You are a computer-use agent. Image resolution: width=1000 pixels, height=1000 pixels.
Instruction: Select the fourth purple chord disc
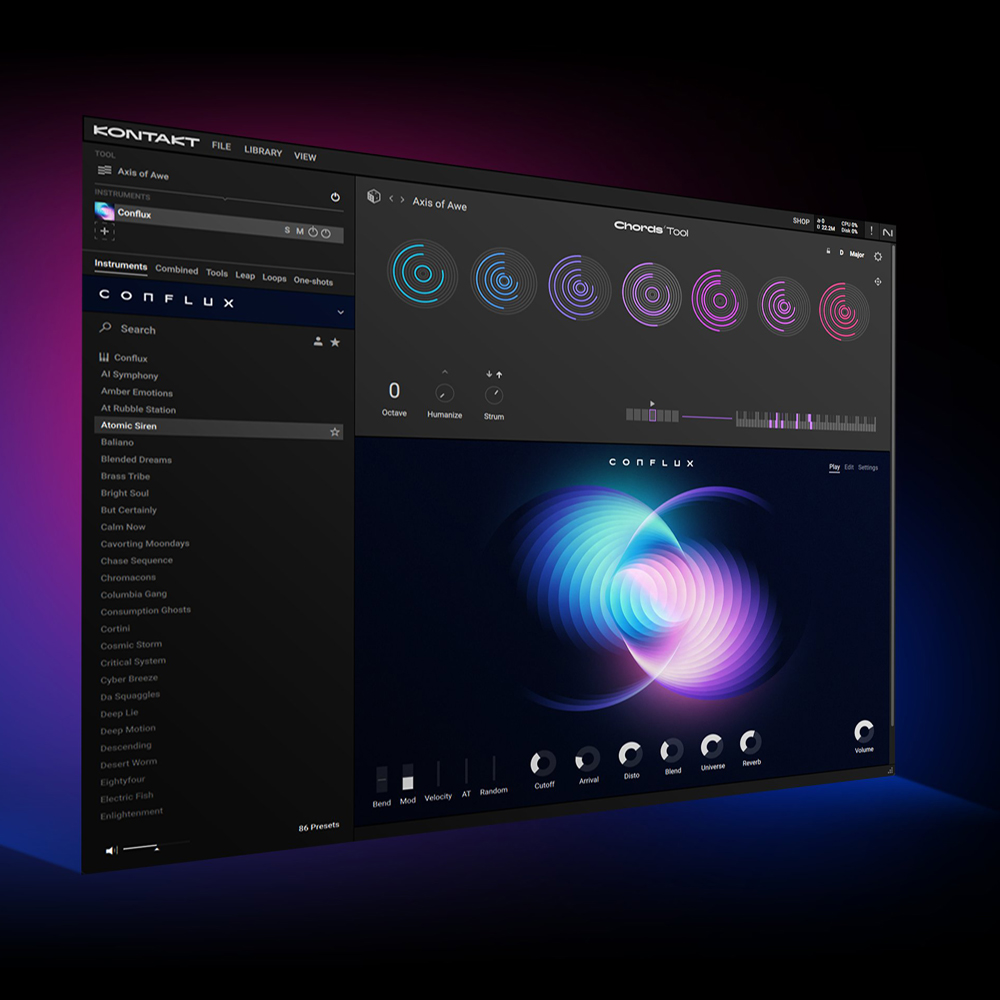coord(651,295)
